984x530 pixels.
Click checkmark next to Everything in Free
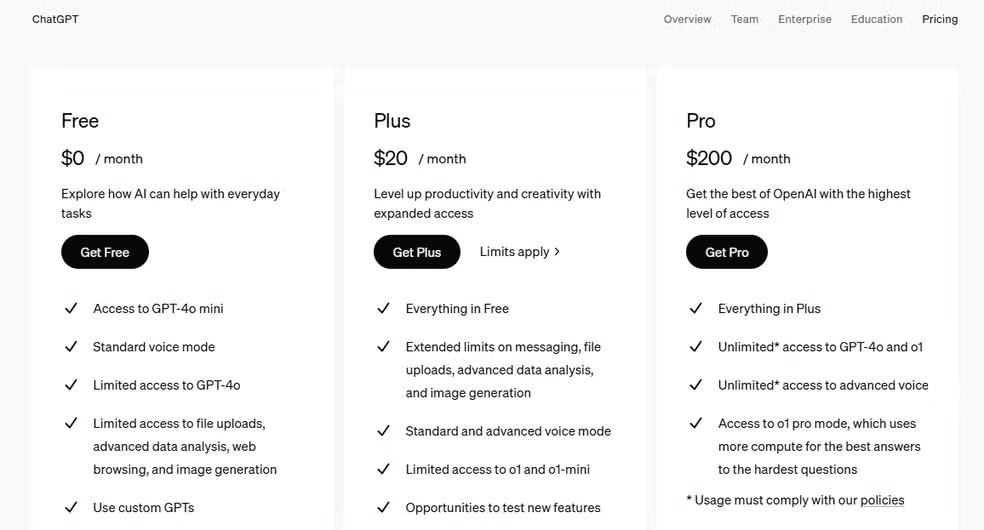click(383, 308)
